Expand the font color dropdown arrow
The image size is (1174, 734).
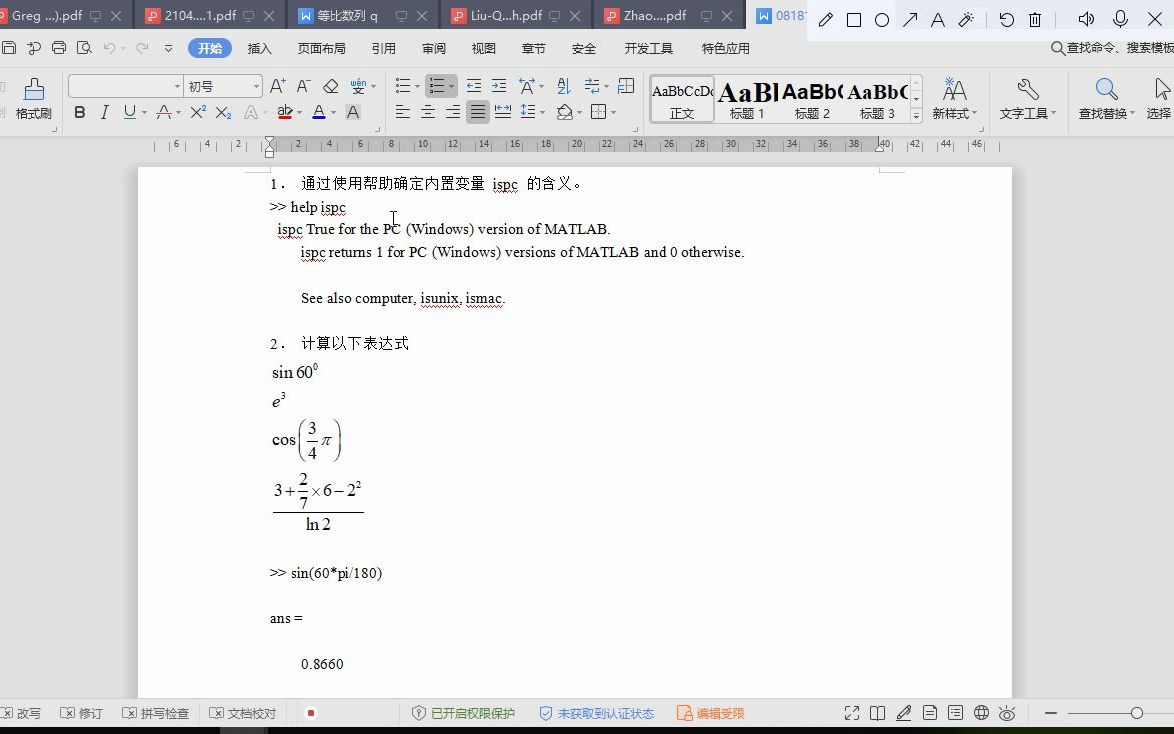pos(331,113)
